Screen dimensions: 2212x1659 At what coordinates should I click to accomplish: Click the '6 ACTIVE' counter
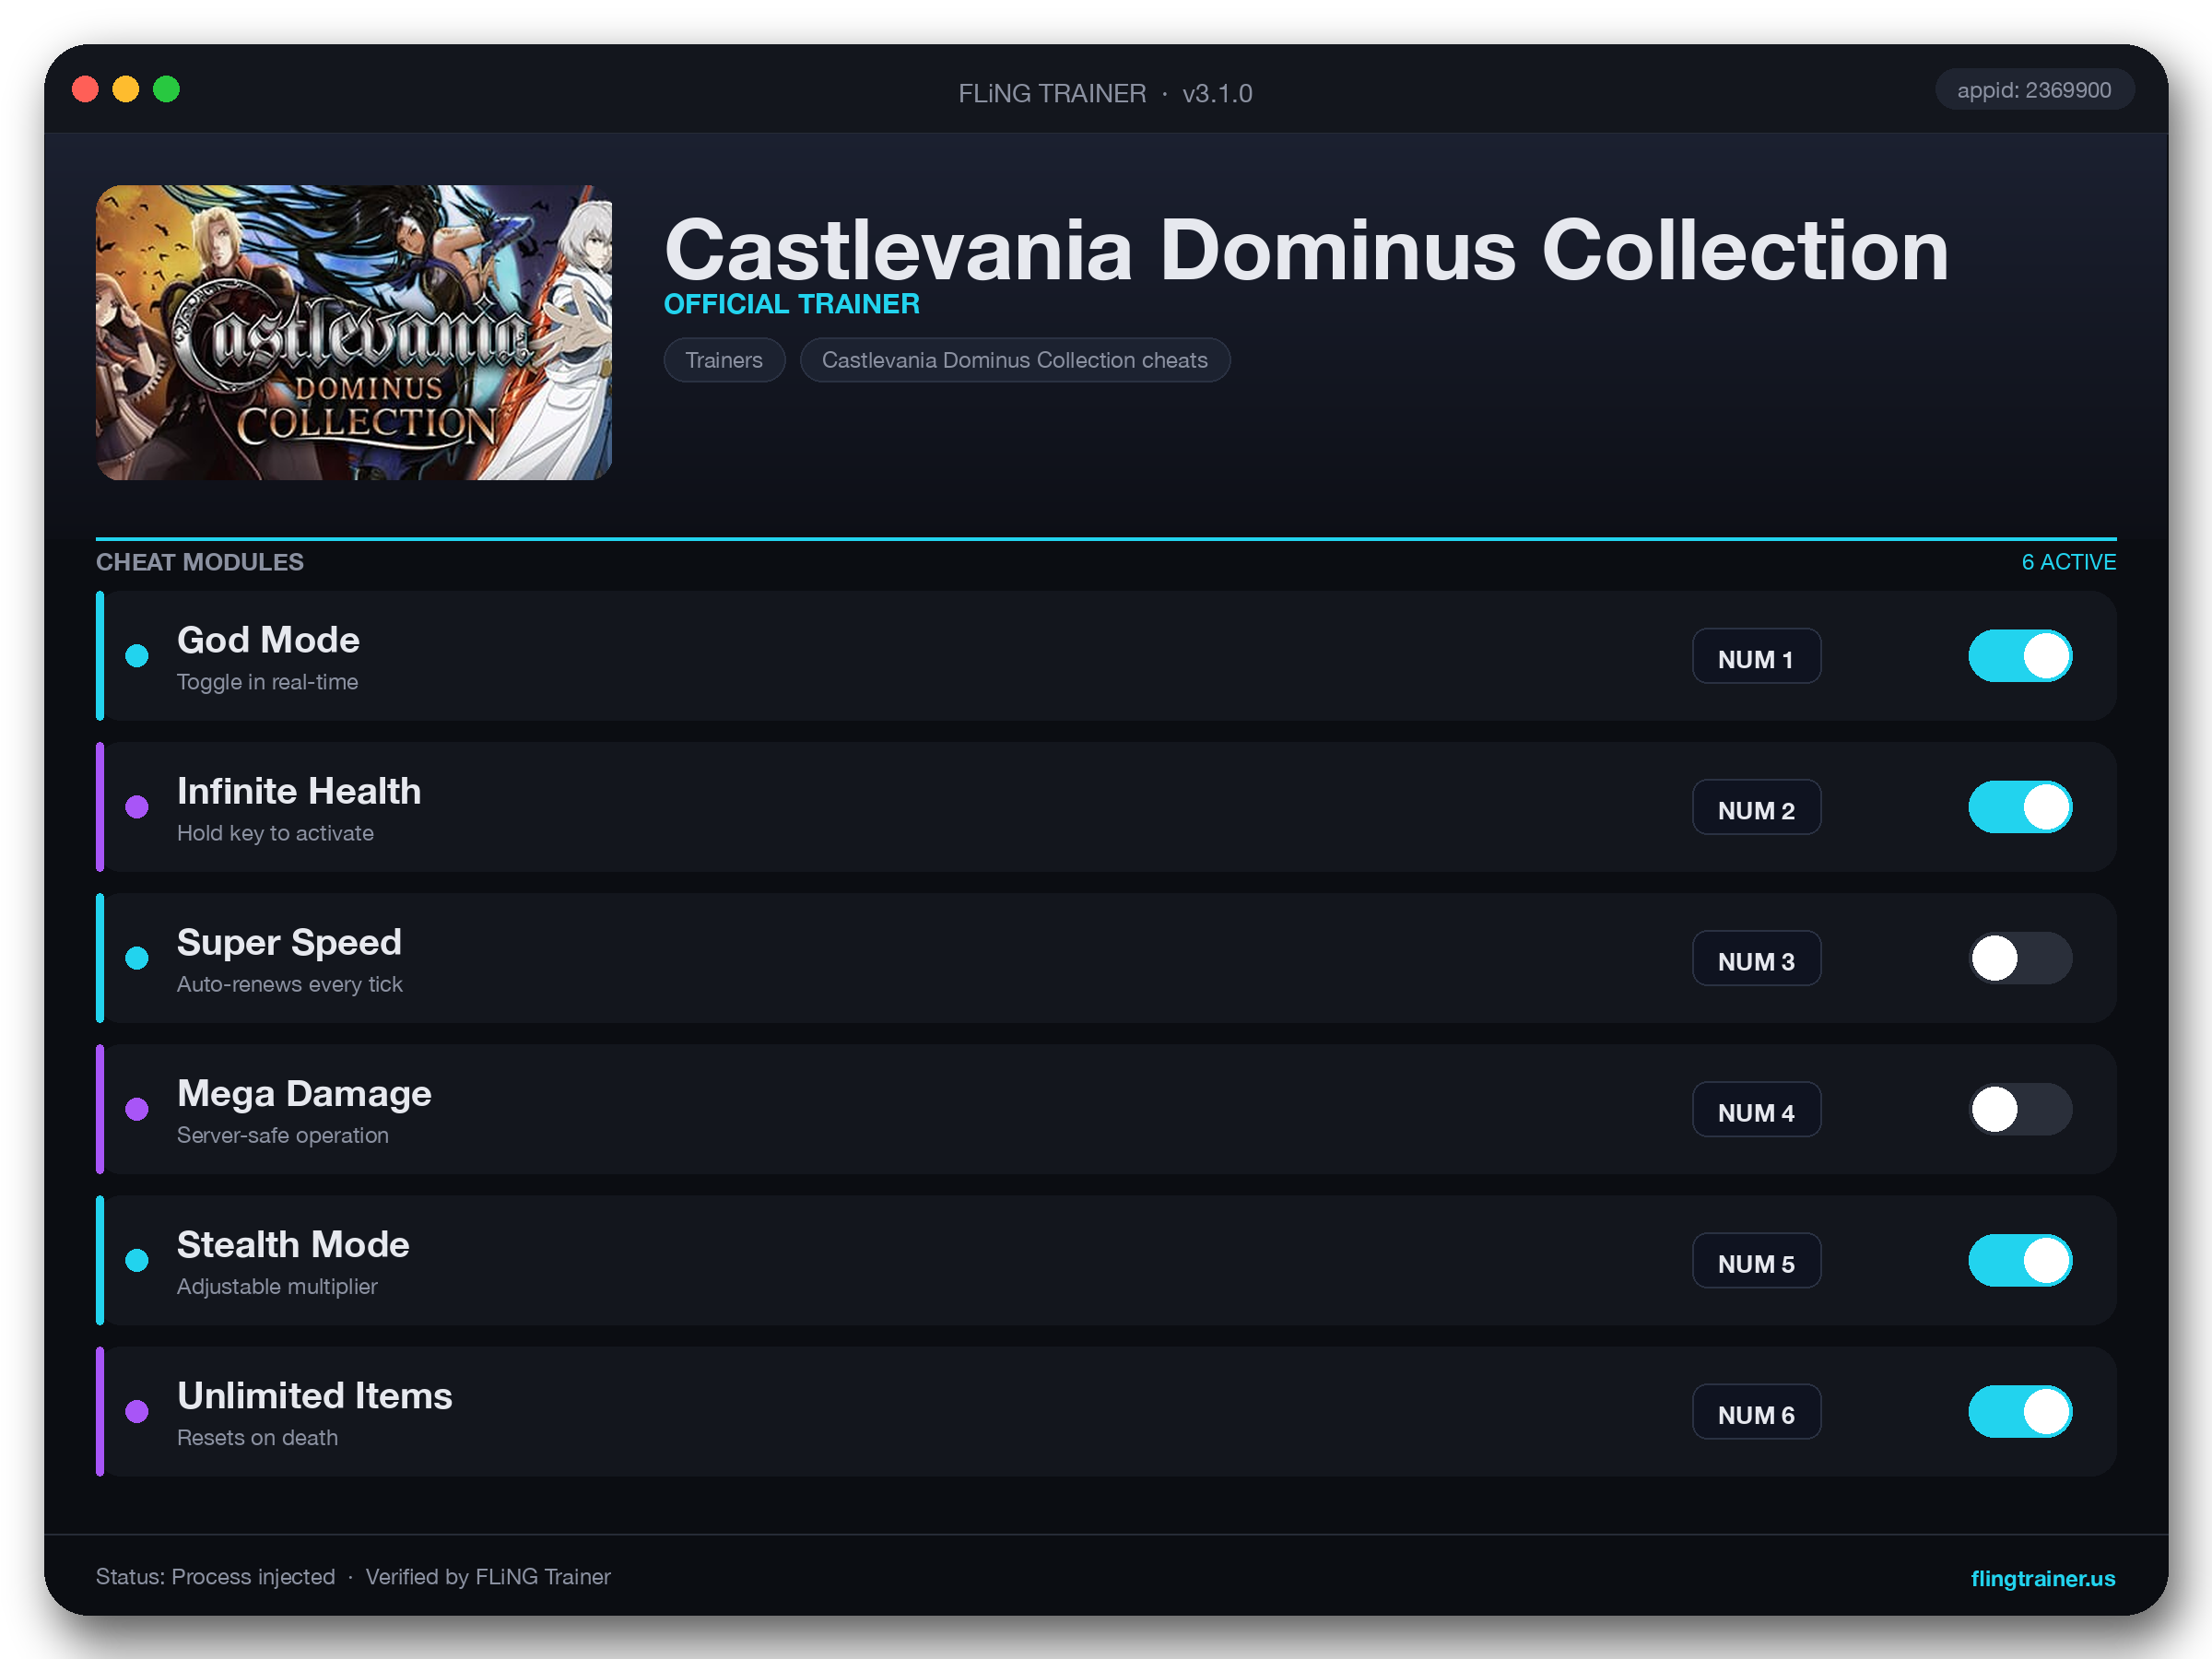pos(2068,562)
